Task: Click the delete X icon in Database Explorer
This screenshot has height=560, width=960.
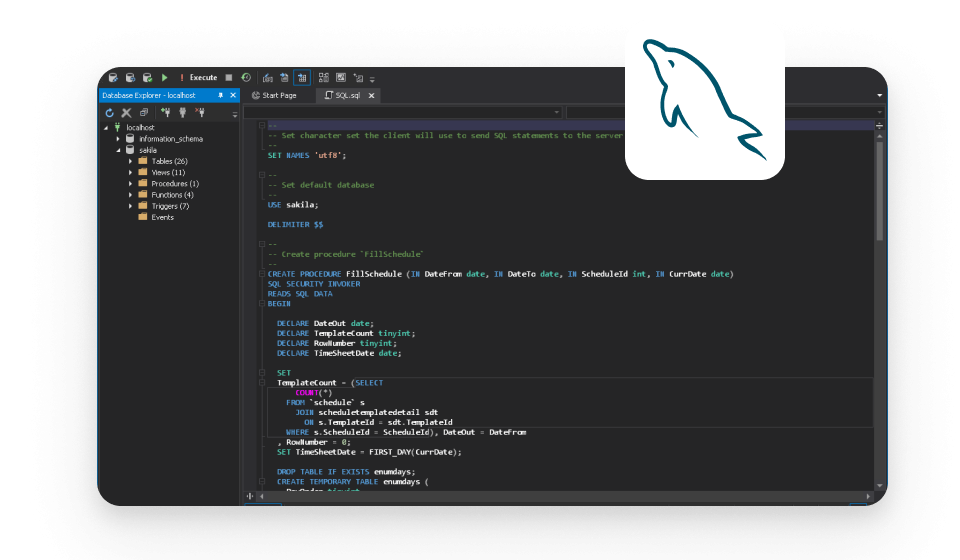Action: (127, 113)
